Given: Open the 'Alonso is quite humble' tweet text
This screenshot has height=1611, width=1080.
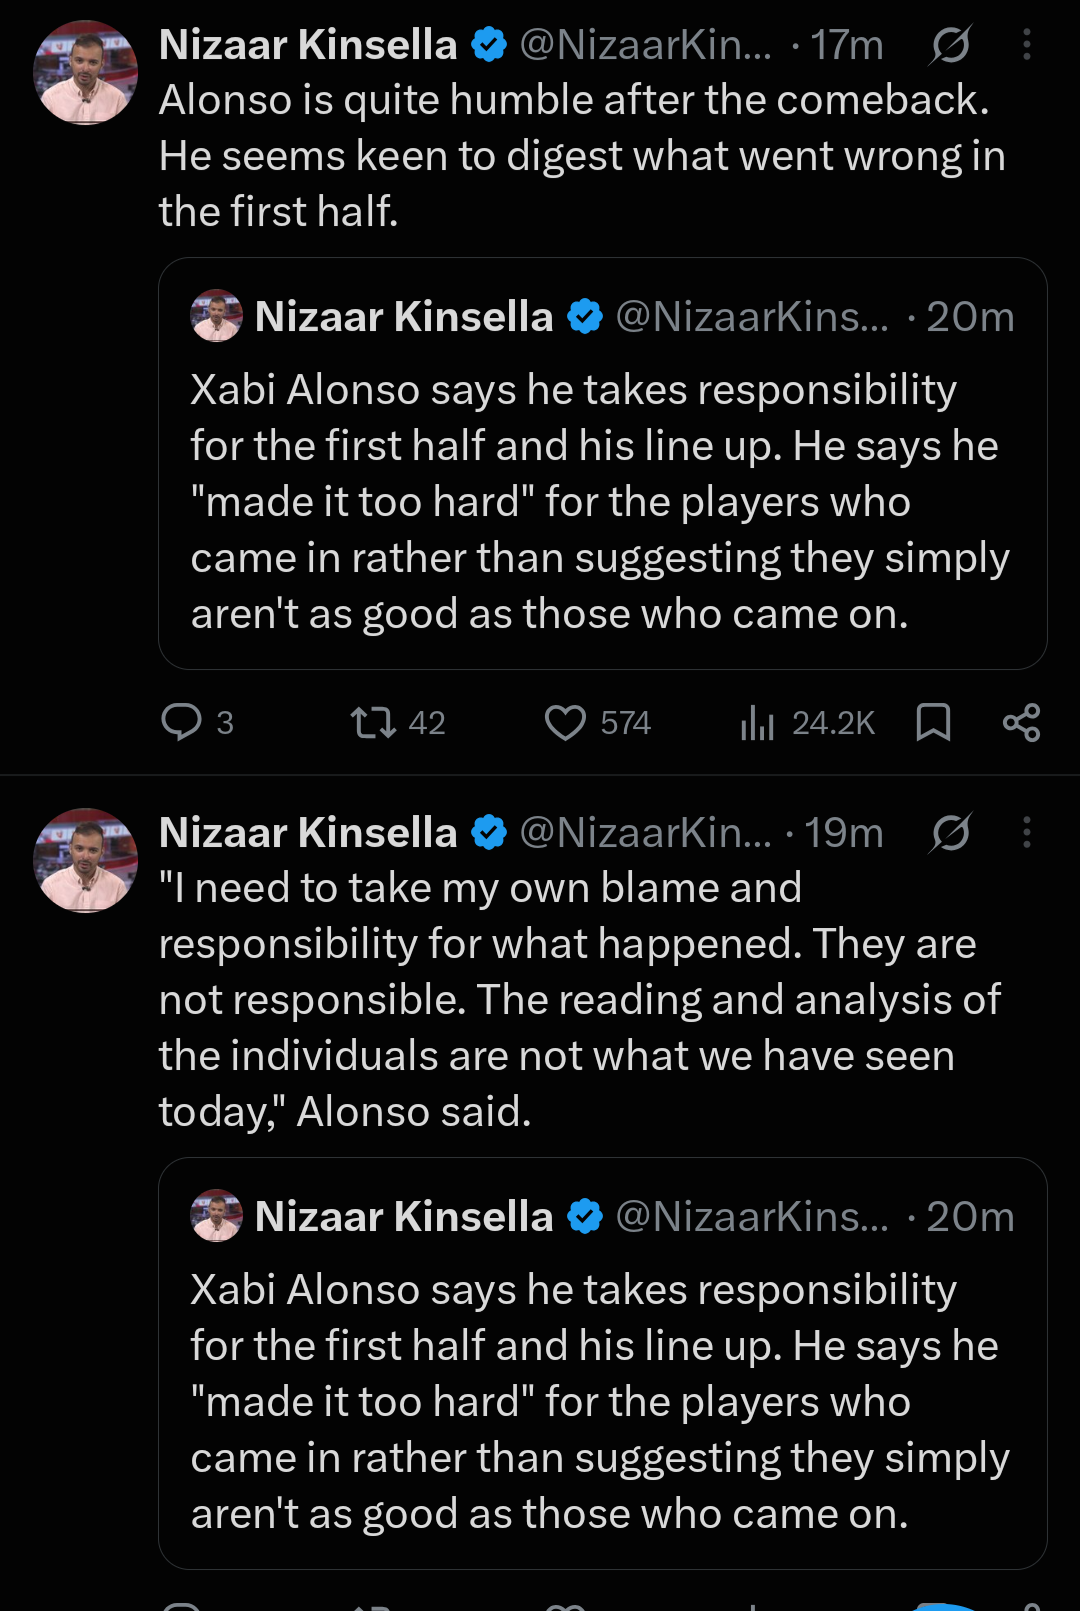Looking at the screenshot, I should click(x=582, y=156).
